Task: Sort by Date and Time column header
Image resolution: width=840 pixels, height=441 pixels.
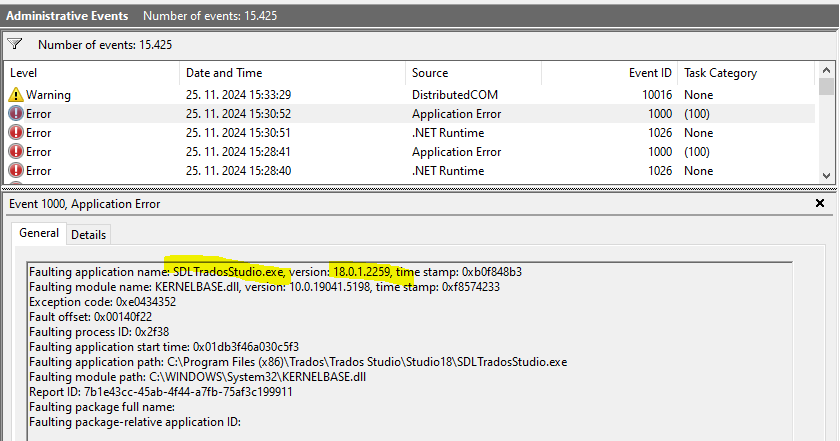Action: click(x=292, y=73)
